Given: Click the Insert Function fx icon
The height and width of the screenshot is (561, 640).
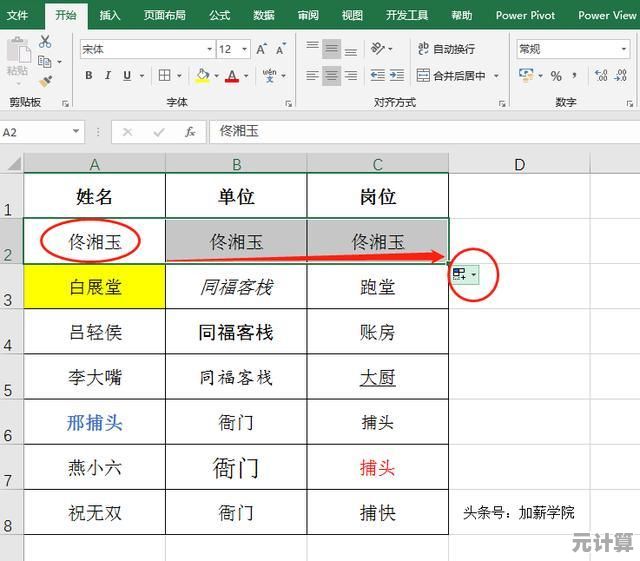Looking at the screenshot, I should pyautogui.click(x=190, y=132).
